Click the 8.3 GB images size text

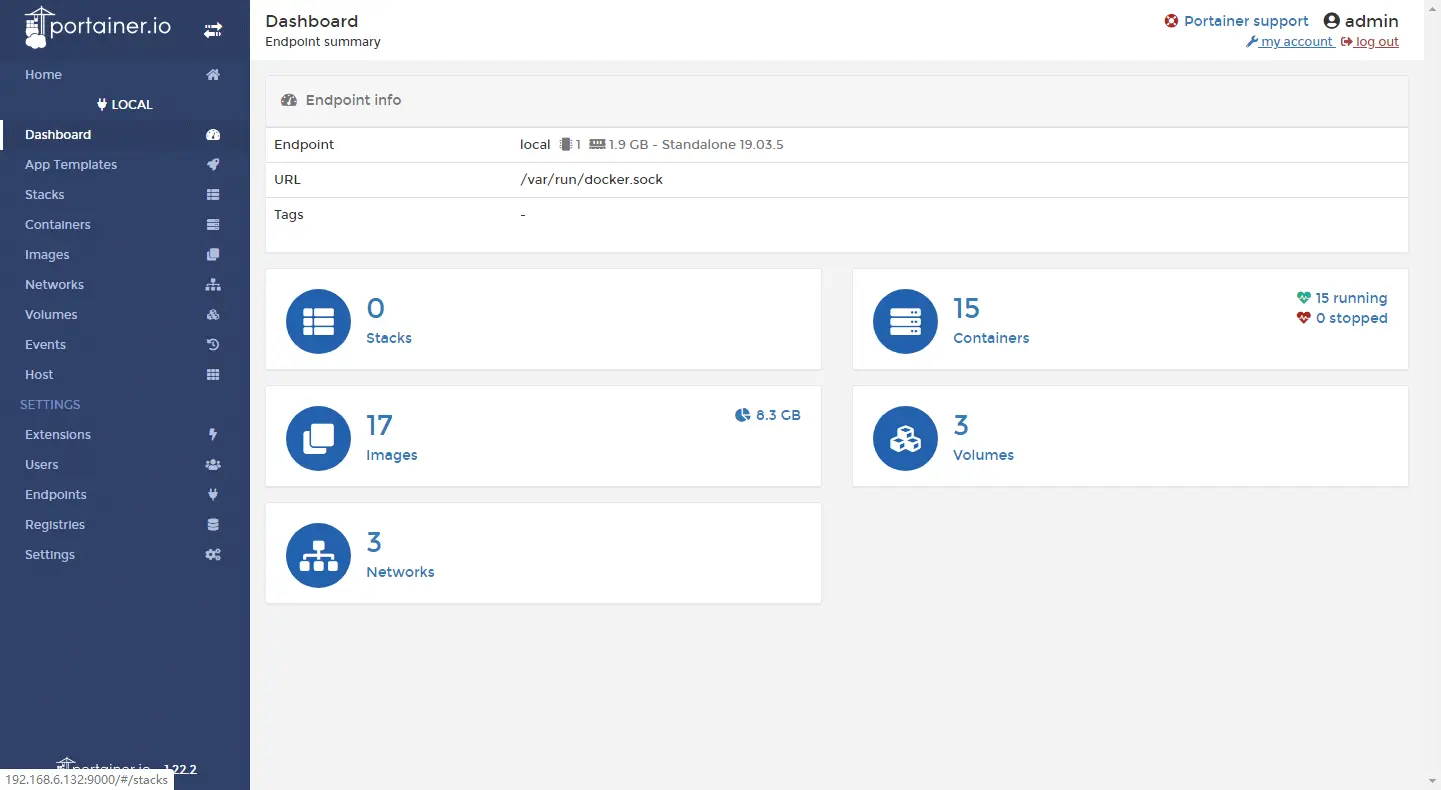778,415
